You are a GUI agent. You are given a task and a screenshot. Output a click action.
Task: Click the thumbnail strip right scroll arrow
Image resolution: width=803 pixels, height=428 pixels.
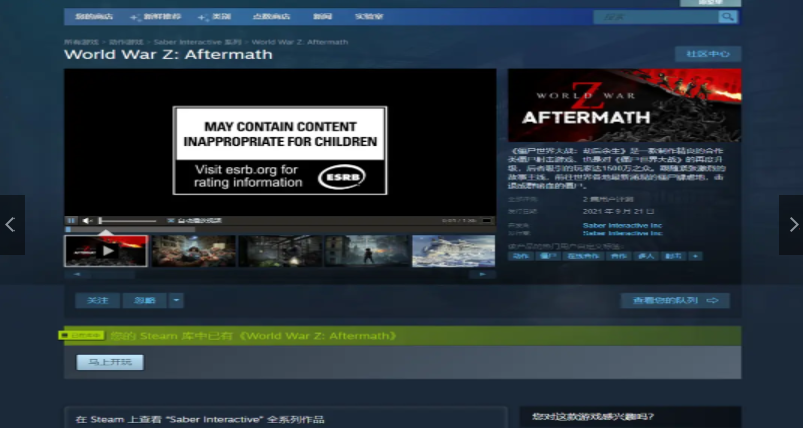tap(482, 274)
